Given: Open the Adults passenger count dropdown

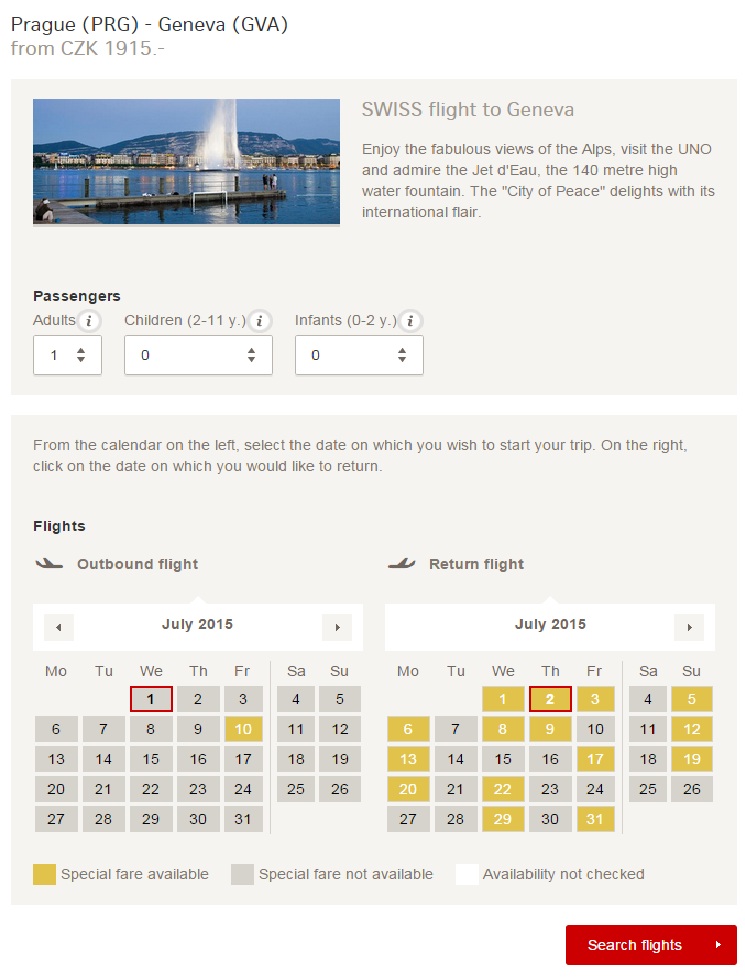Looking at the screenshot, I should (68, 355).
